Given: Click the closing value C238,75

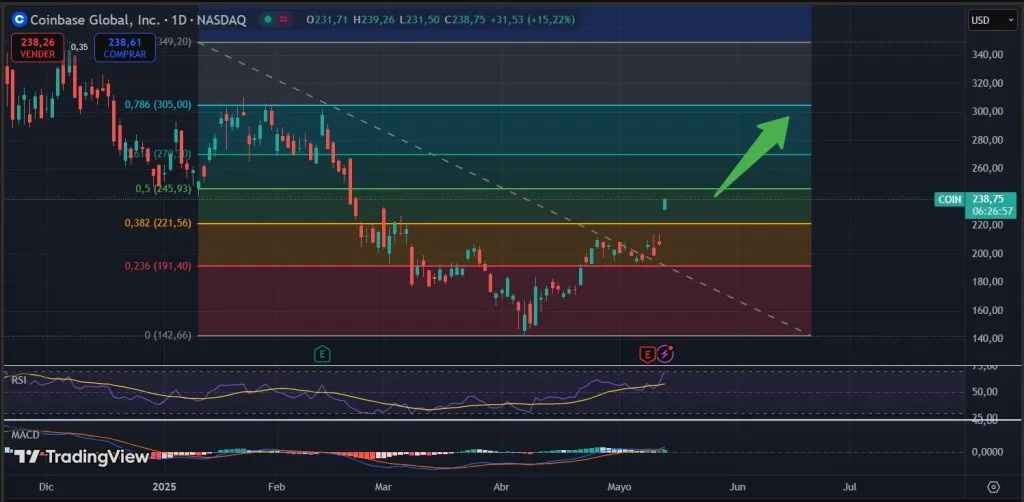Looking at the screenshot, I should (x=464, y=20).
